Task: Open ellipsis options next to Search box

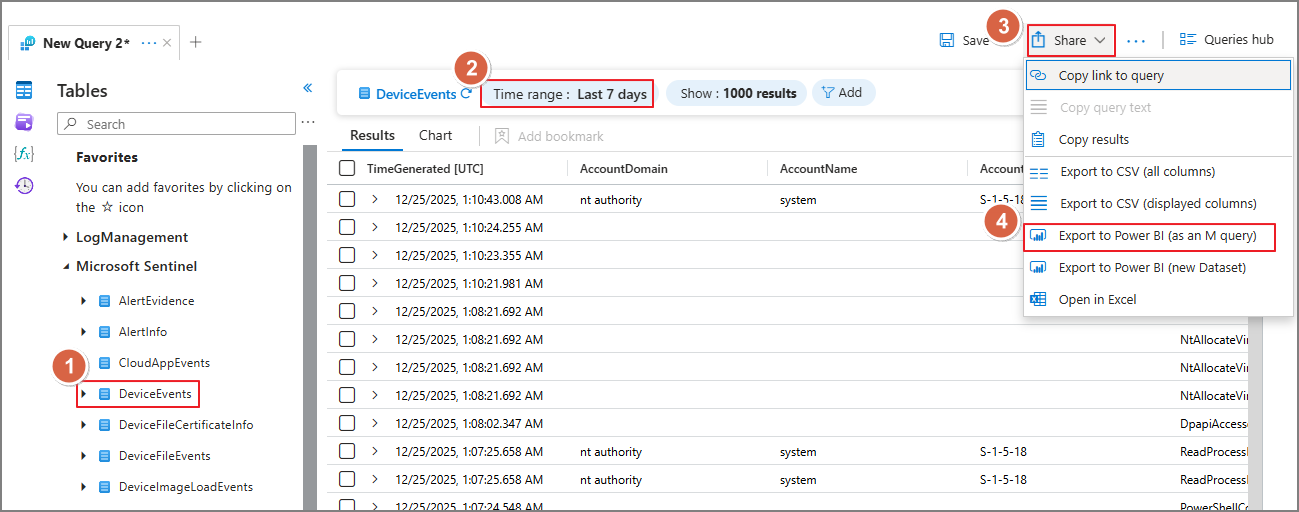Action: click(308, 123)
